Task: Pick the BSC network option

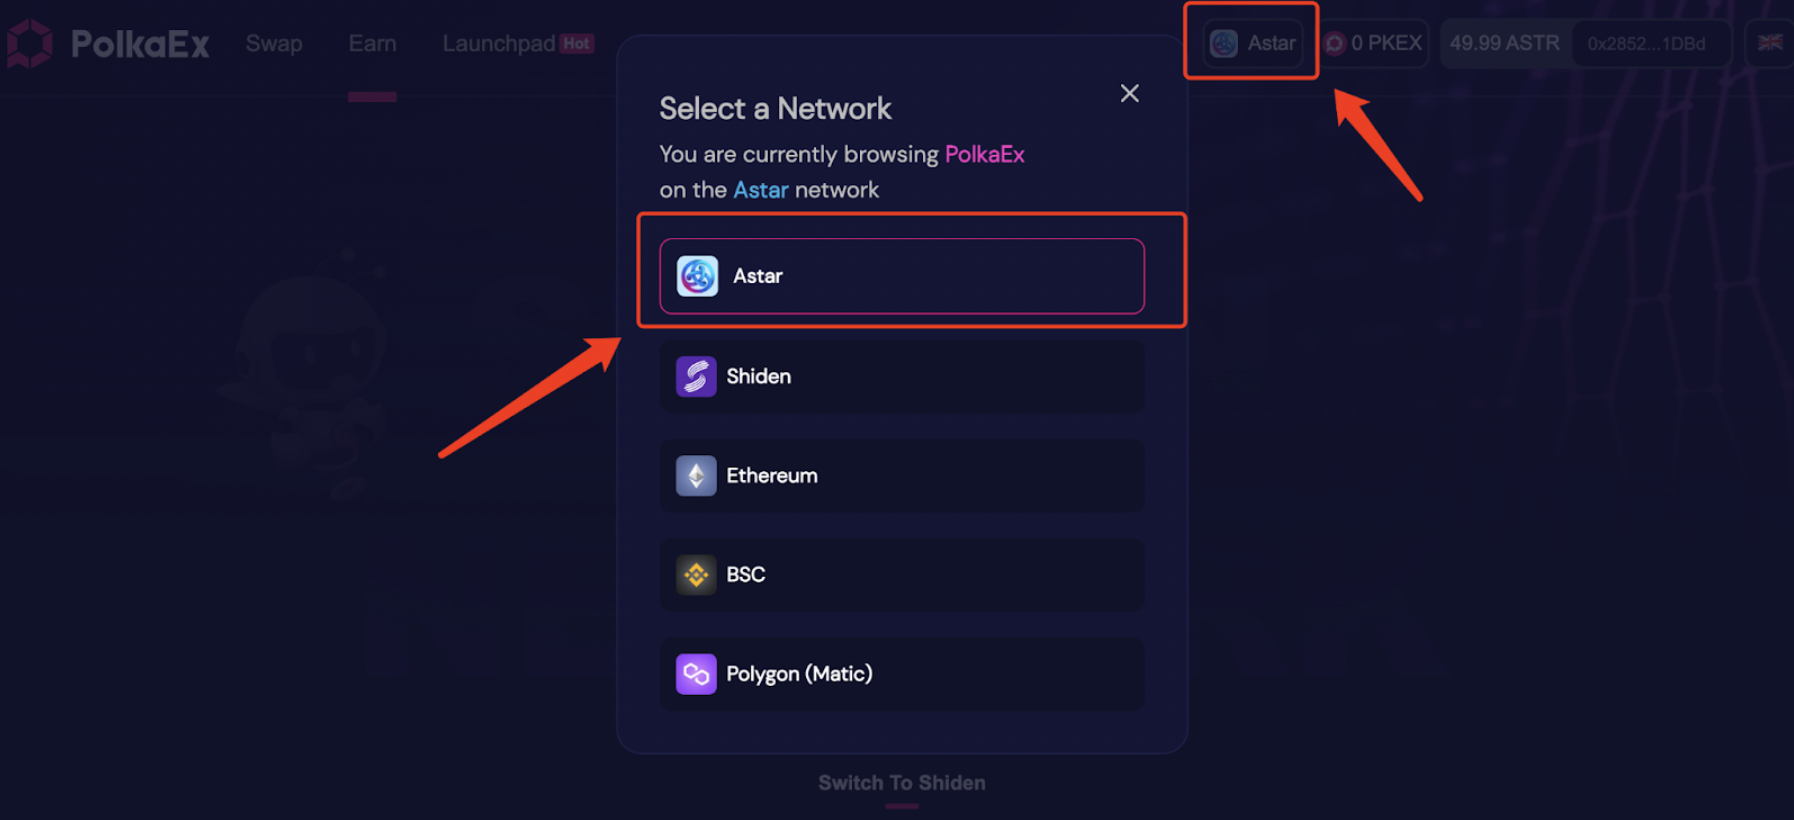Action: pos(902,575)
